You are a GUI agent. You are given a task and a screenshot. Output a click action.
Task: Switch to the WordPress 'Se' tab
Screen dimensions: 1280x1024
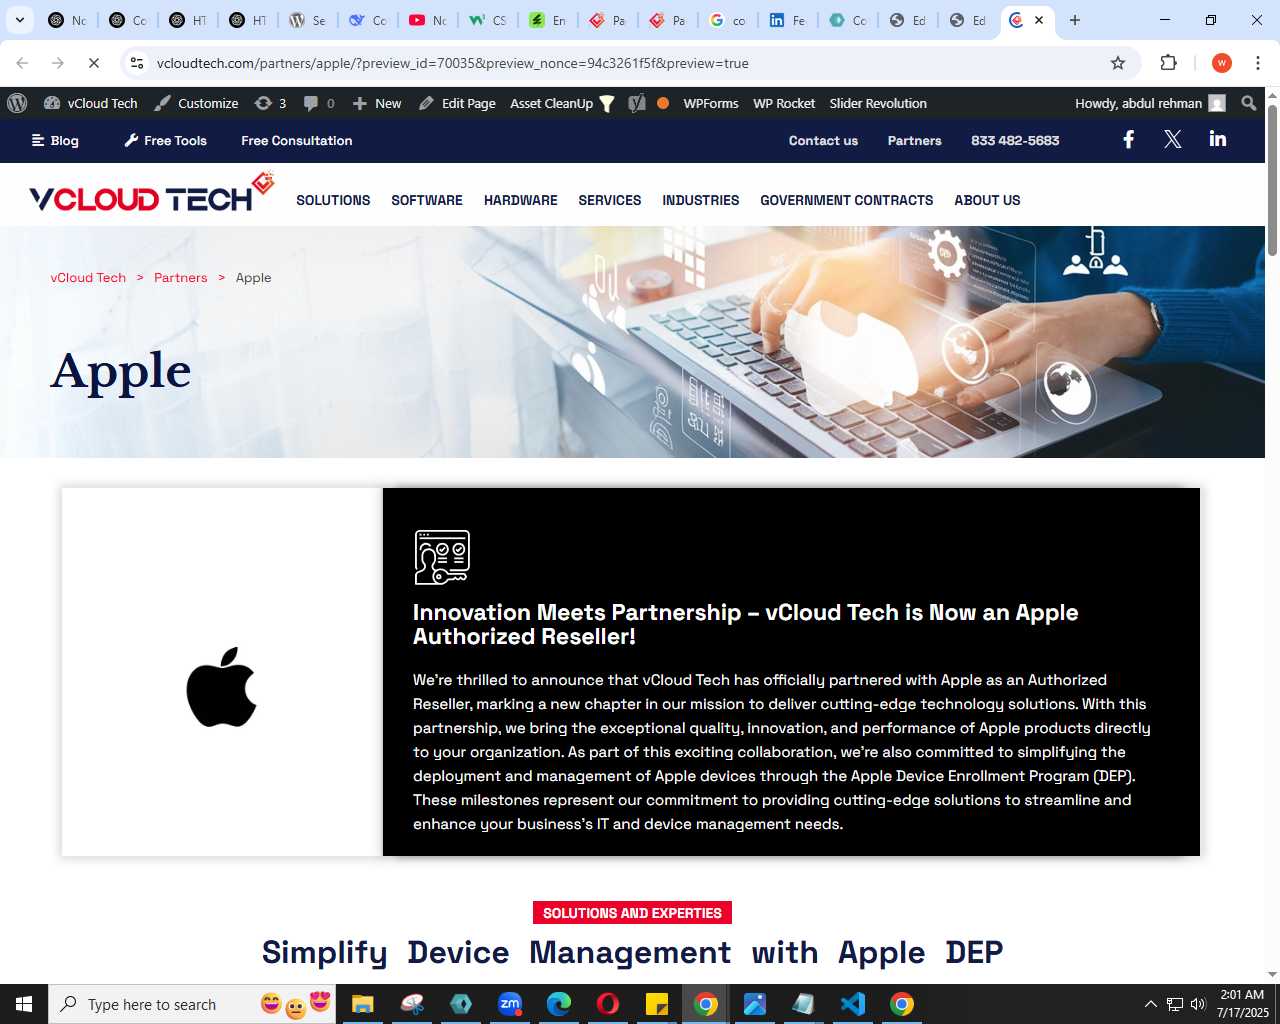click(x=307, y=20)
